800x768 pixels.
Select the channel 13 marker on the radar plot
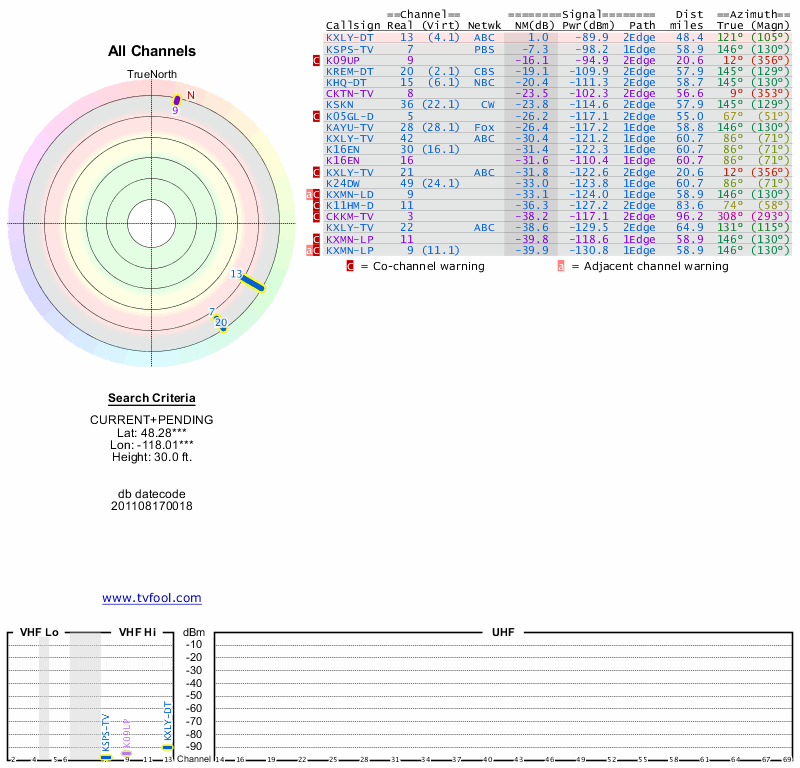click(251, 283)
